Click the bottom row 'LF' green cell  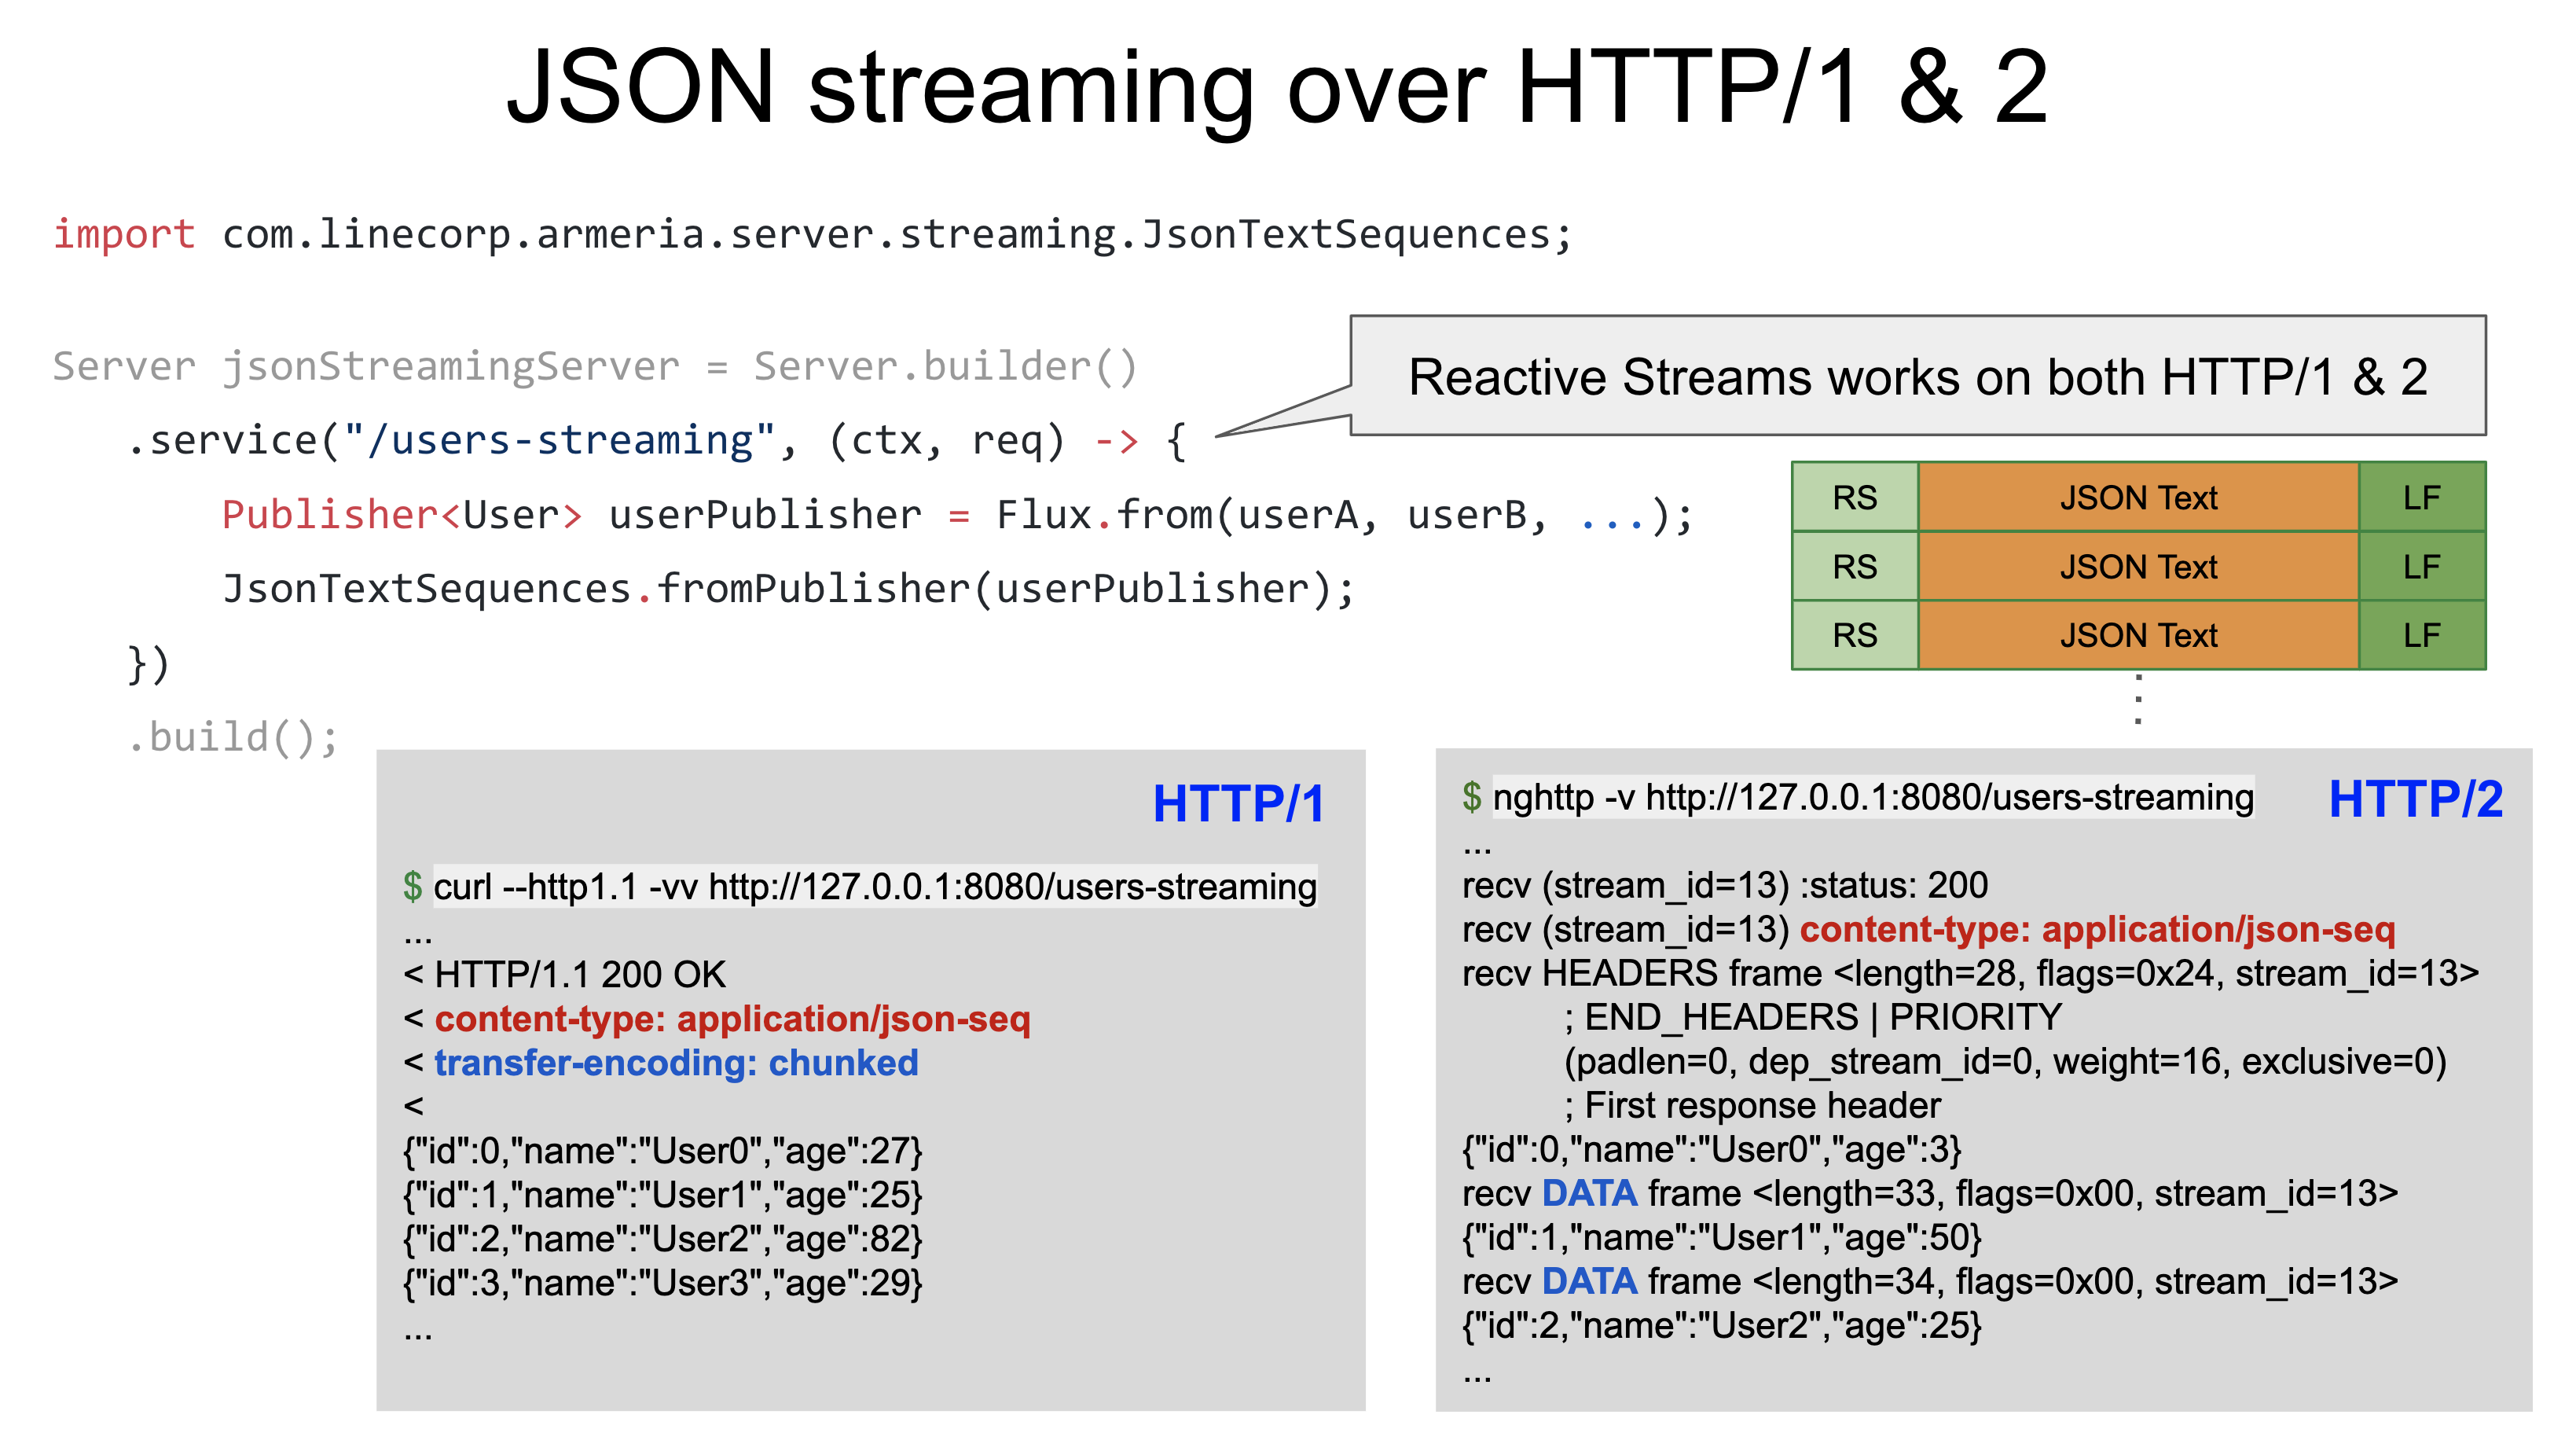tap(2421, 635)
